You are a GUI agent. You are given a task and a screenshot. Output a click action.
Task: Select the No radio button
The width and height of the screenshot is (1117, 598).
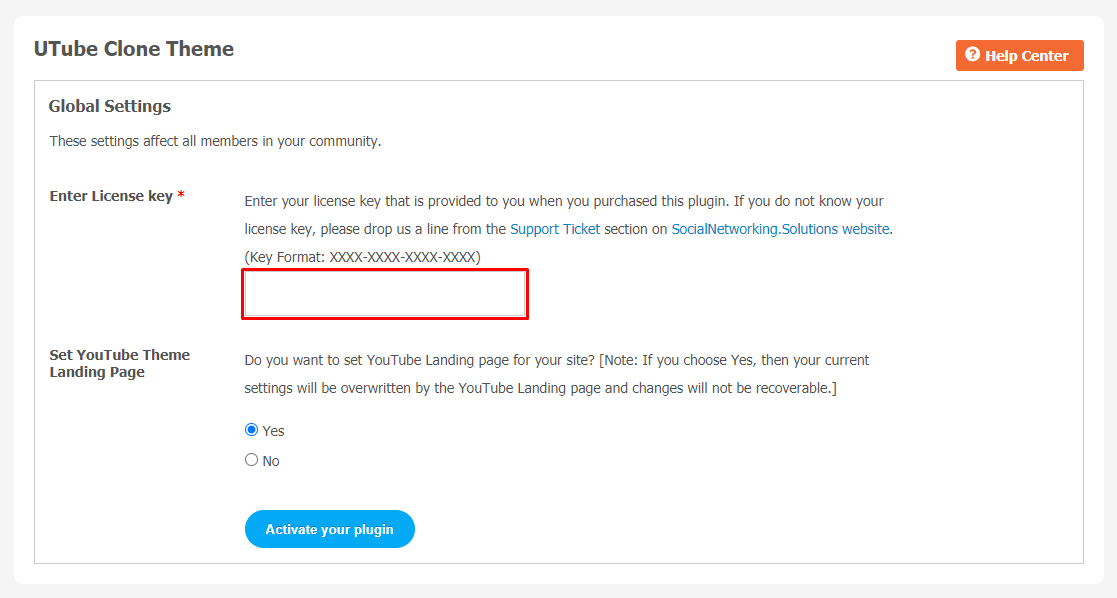coord(251,460)
